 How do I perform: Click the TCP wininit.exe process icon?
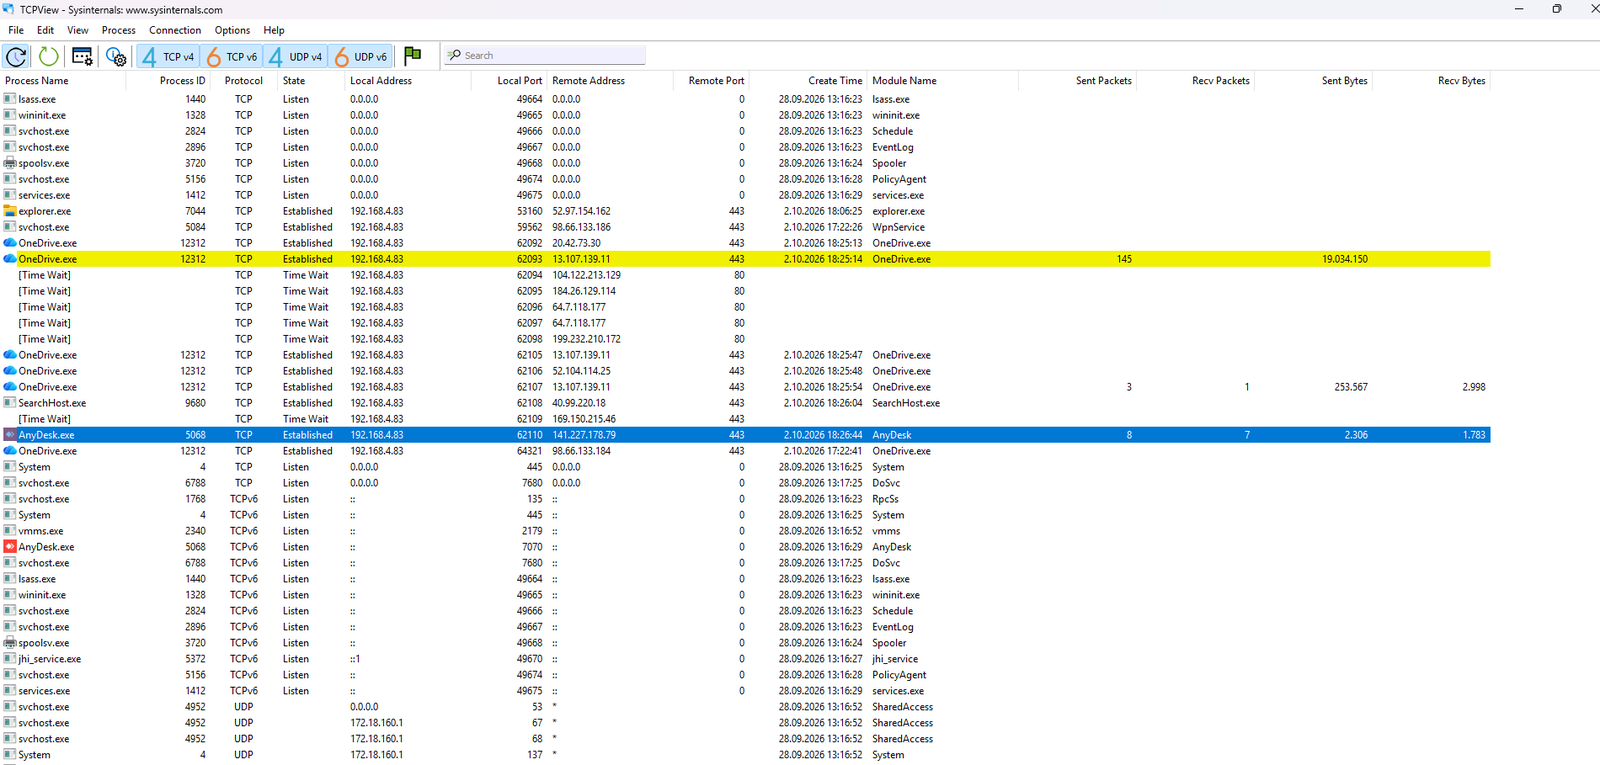click(x=10, y=115)
